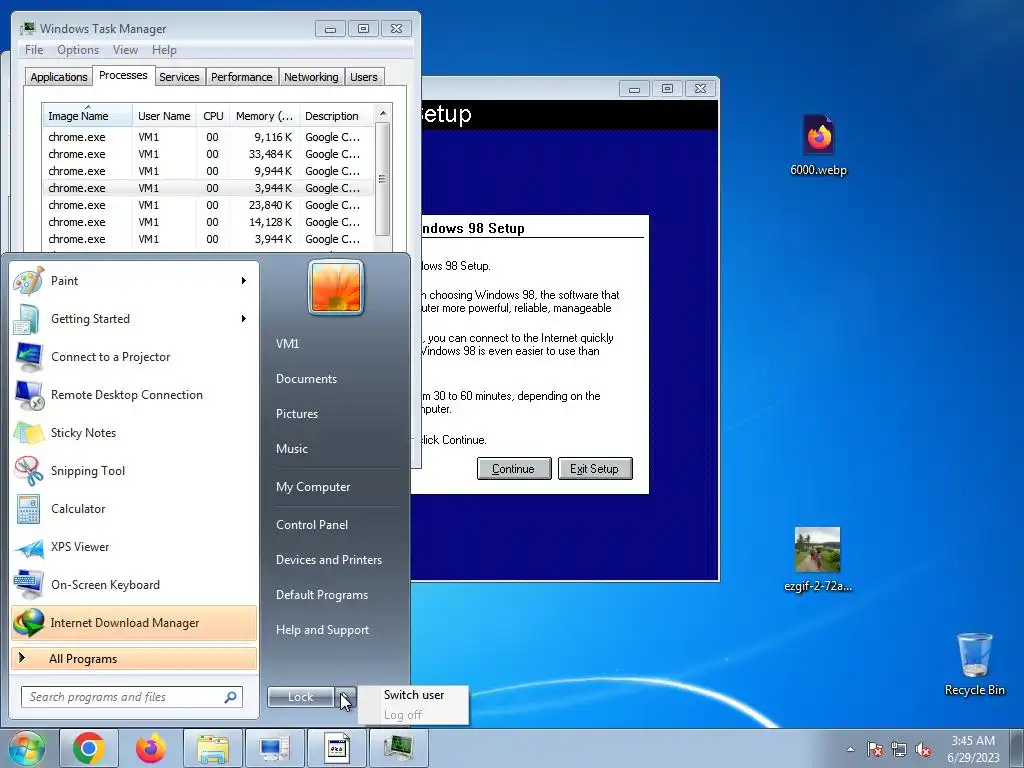Click the user account flower picture

(x=336, y=287)
